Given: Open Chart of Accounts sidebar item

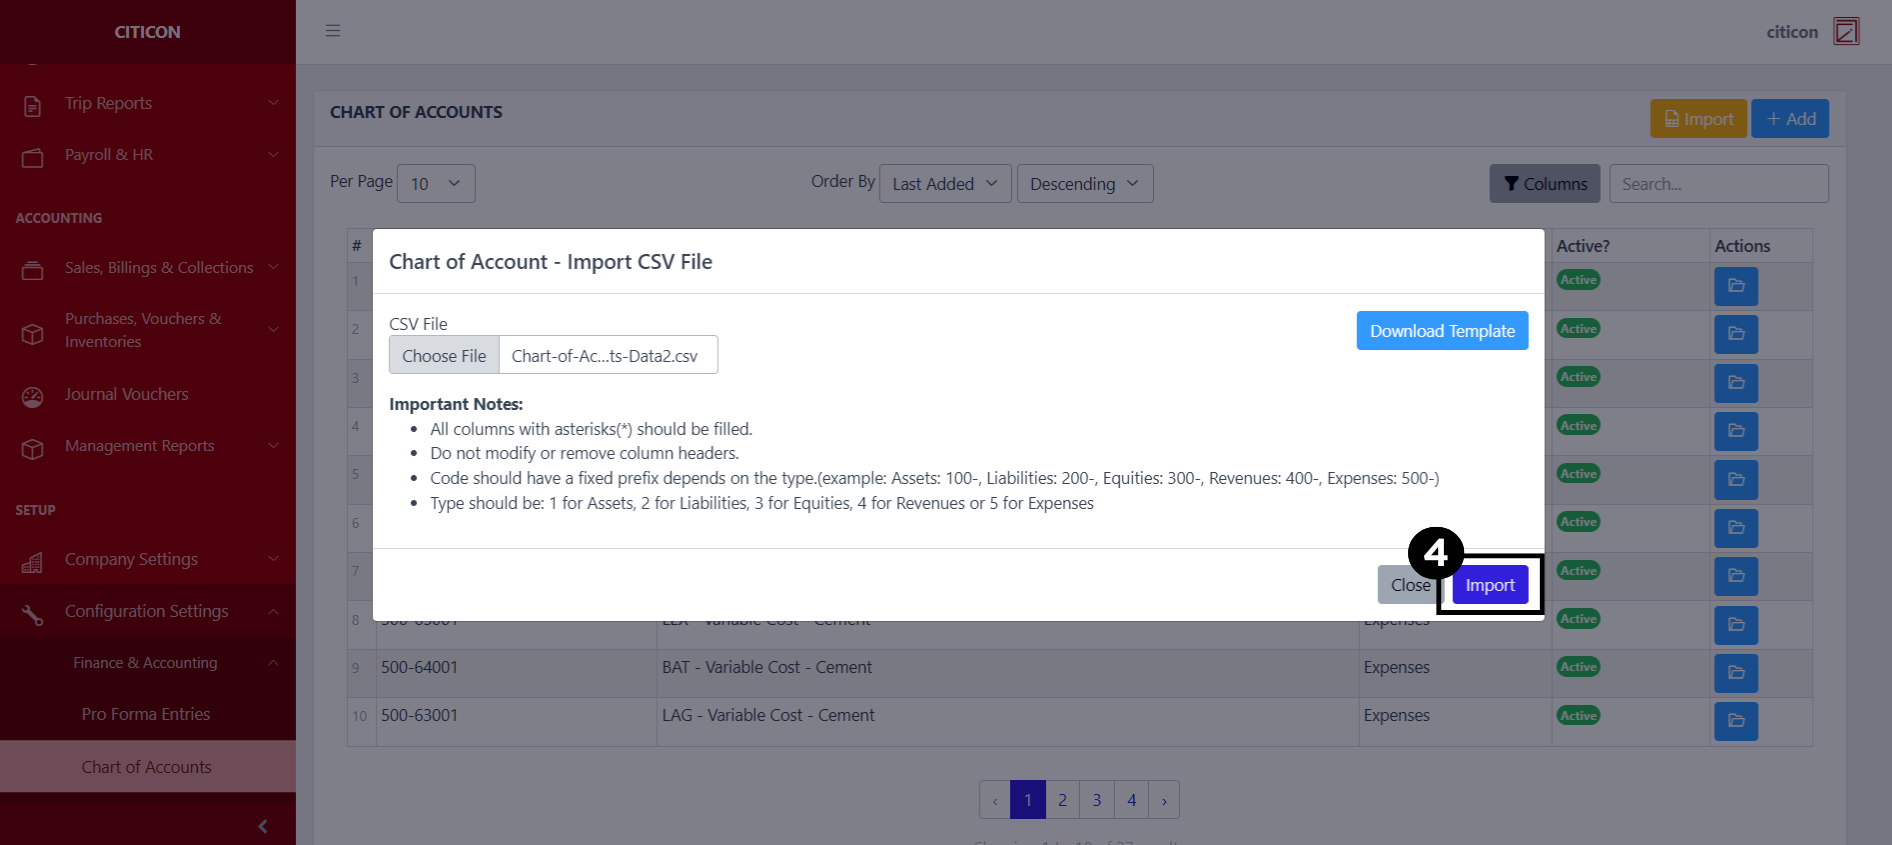Looking at the screenshot, I should pyautogui.click(x=147, y=767).
